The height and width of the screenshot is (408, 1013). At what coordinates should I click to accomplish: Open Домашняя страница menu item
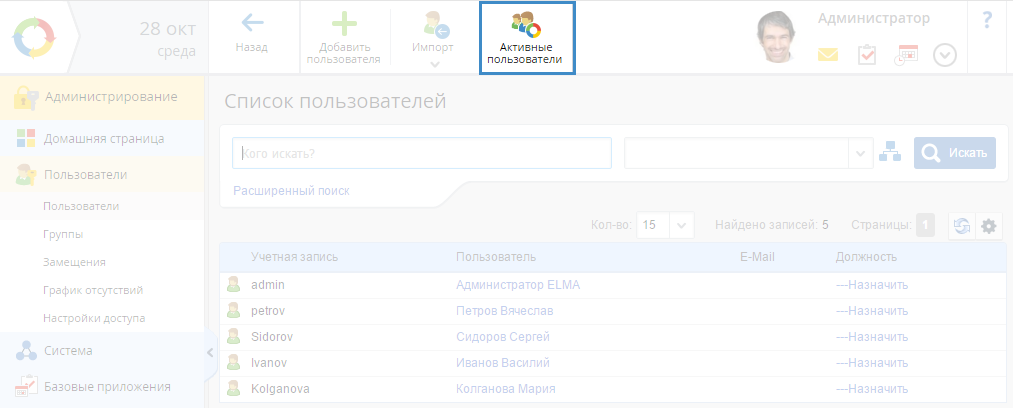(102, 138)
